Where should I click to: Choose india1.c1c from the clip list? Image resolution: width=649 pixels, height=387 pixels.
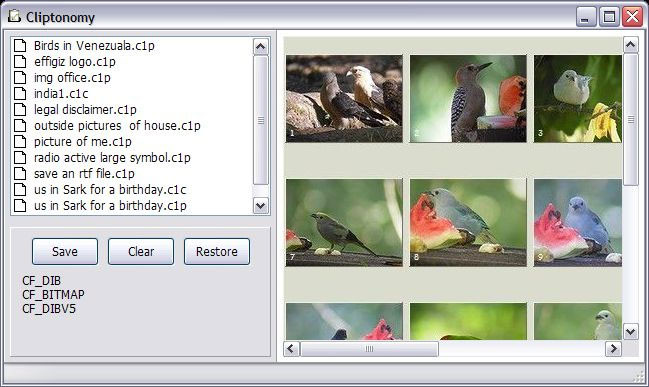61,94
